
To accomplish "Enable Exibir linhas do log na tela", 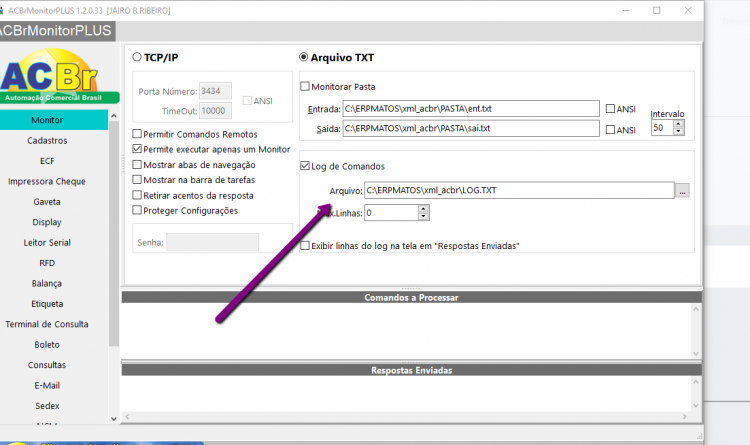I will pos(305,245).
